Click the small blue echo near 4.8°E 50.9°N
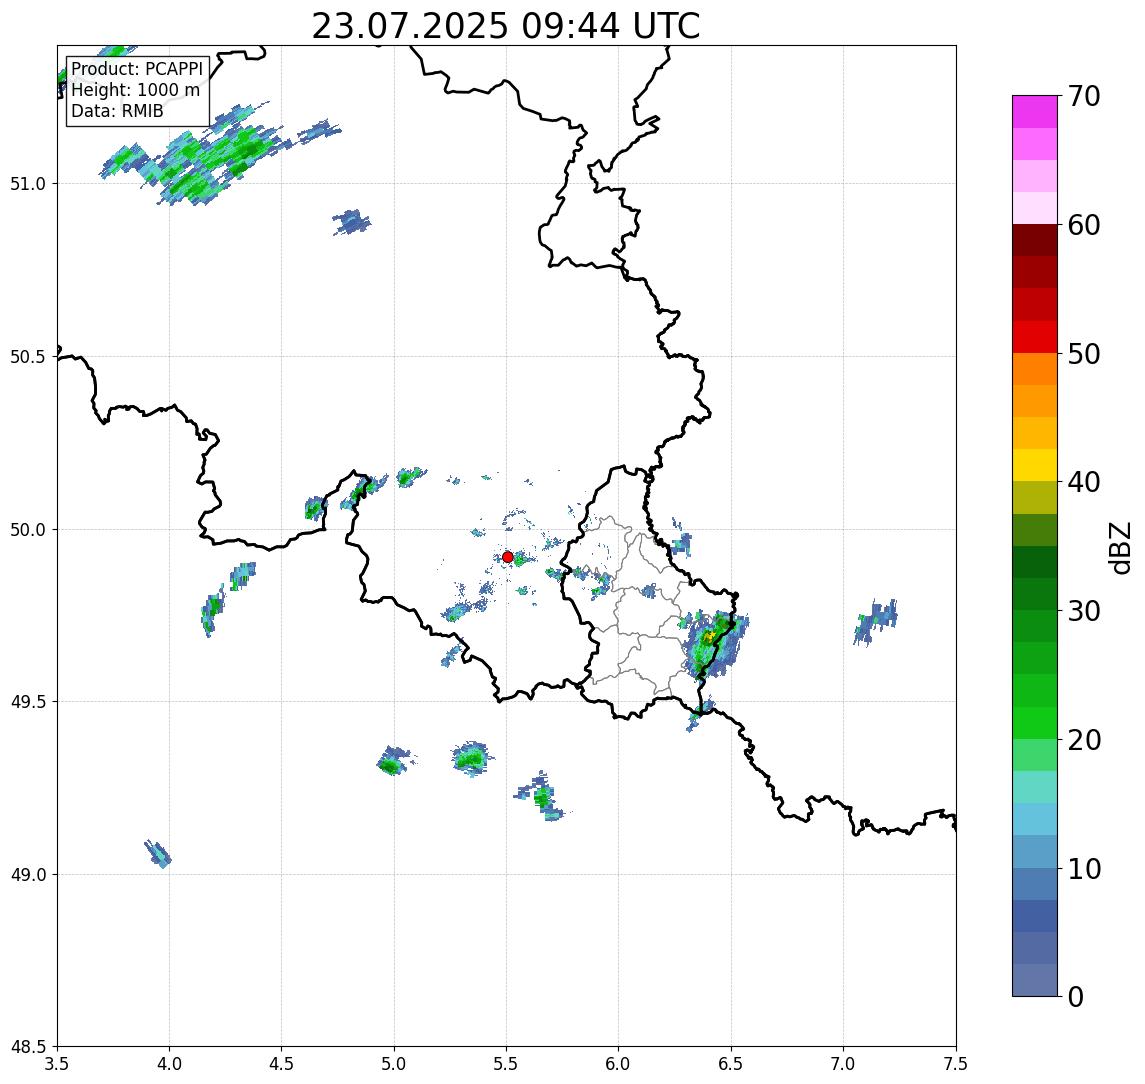The image size is (1145, 1084). 351,221
